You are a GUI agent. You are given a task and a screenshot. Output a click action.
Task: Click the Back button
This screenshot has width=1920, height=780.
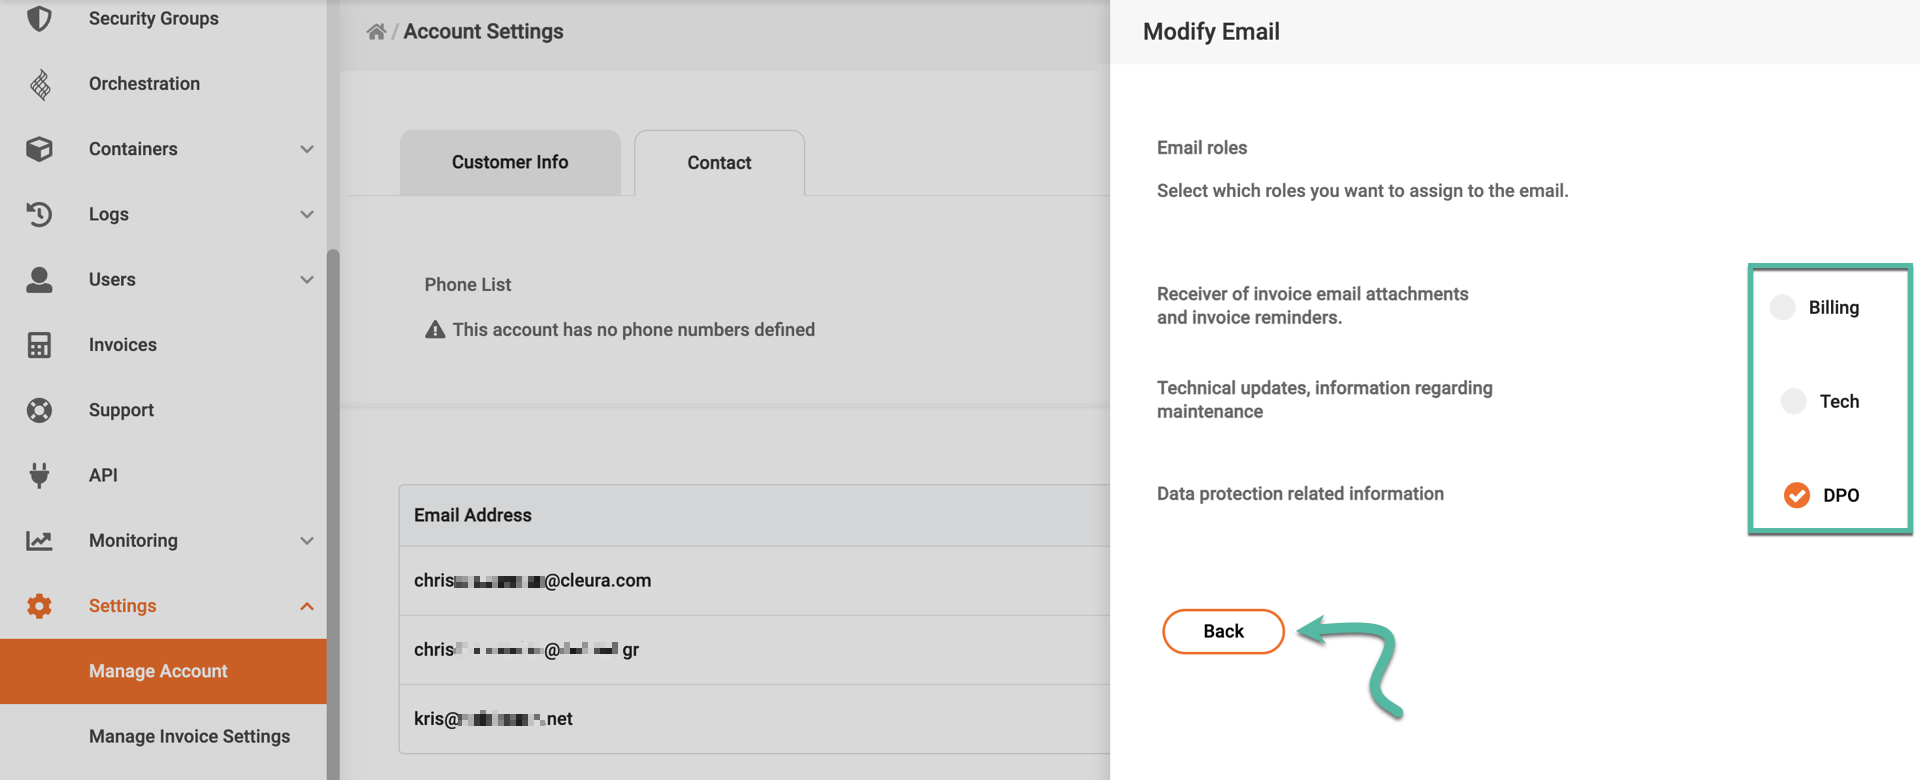pyautogui.click(x=1222, y=631)
